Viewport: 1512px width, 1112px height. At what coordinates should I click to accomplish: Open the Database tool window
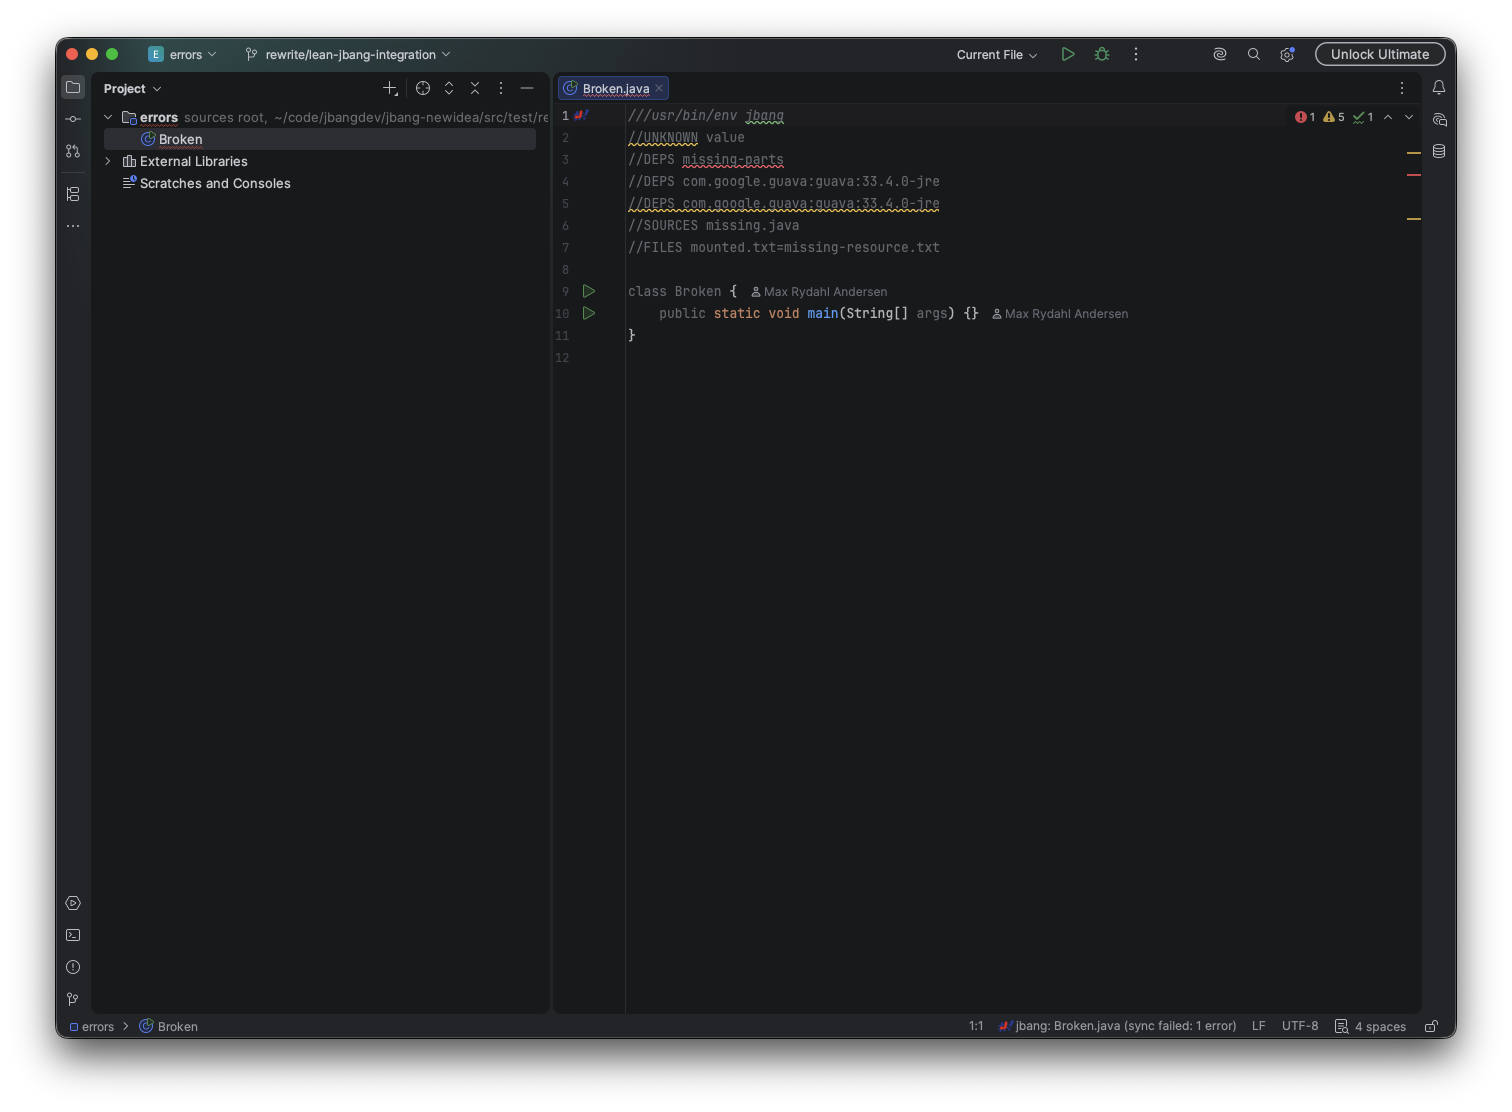click(x=1439, y=151)
